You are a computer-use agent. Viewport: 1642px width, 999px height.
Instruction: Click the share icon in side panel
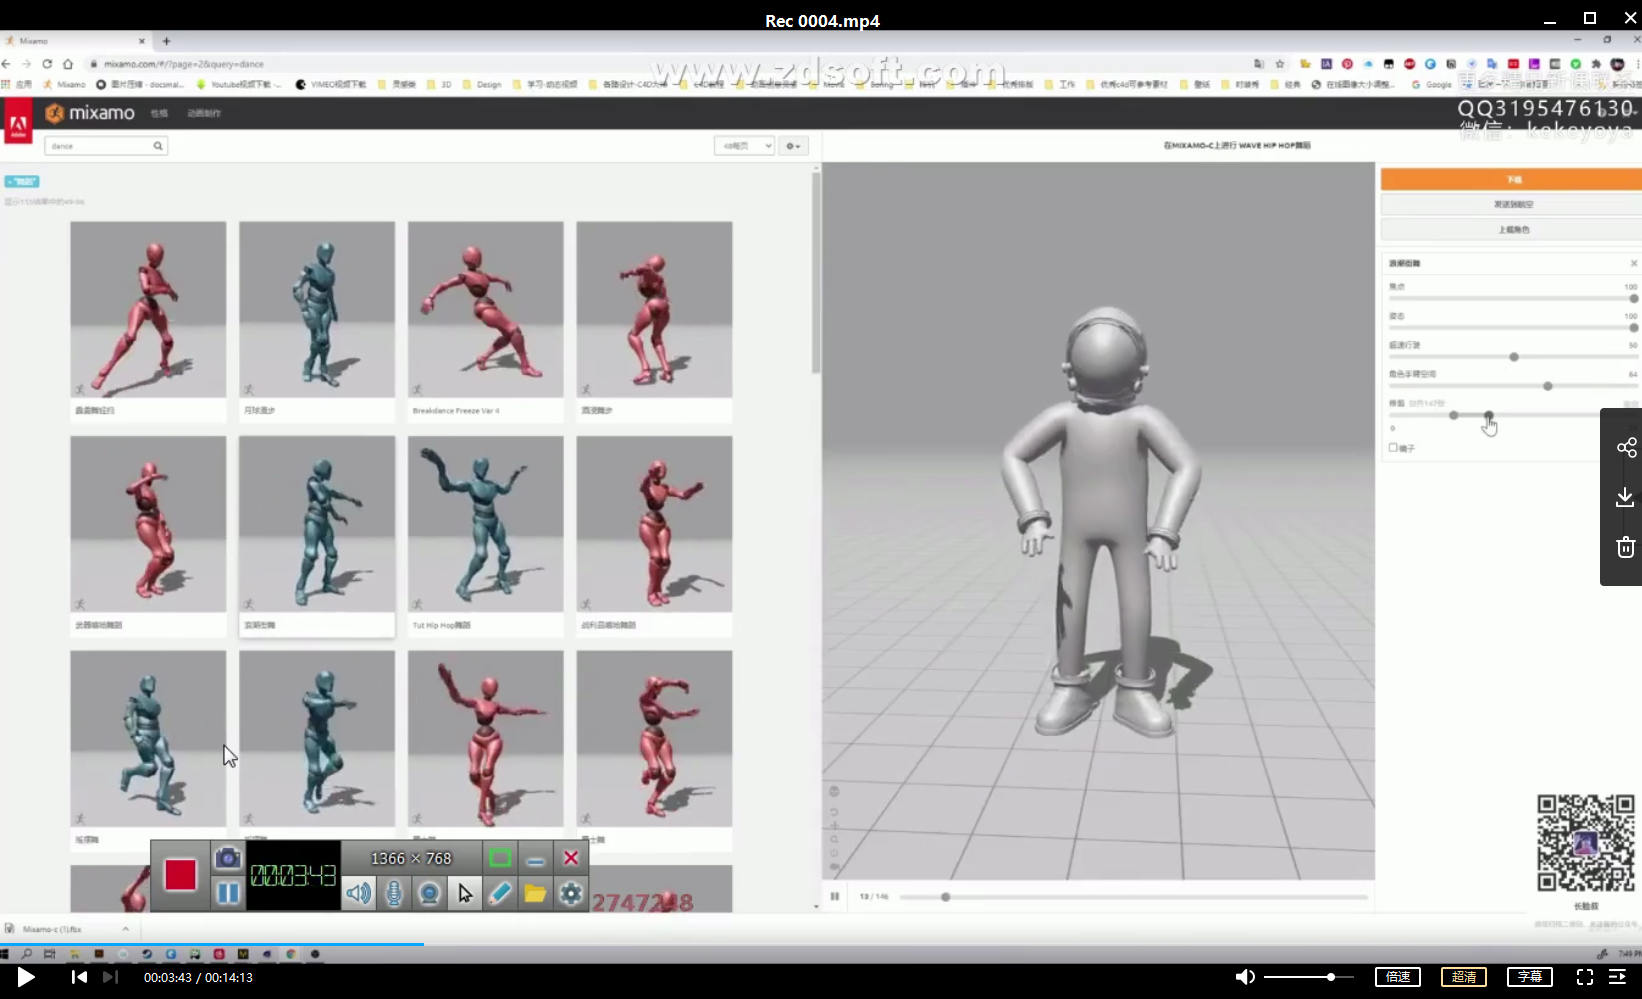click(1626, 447)
